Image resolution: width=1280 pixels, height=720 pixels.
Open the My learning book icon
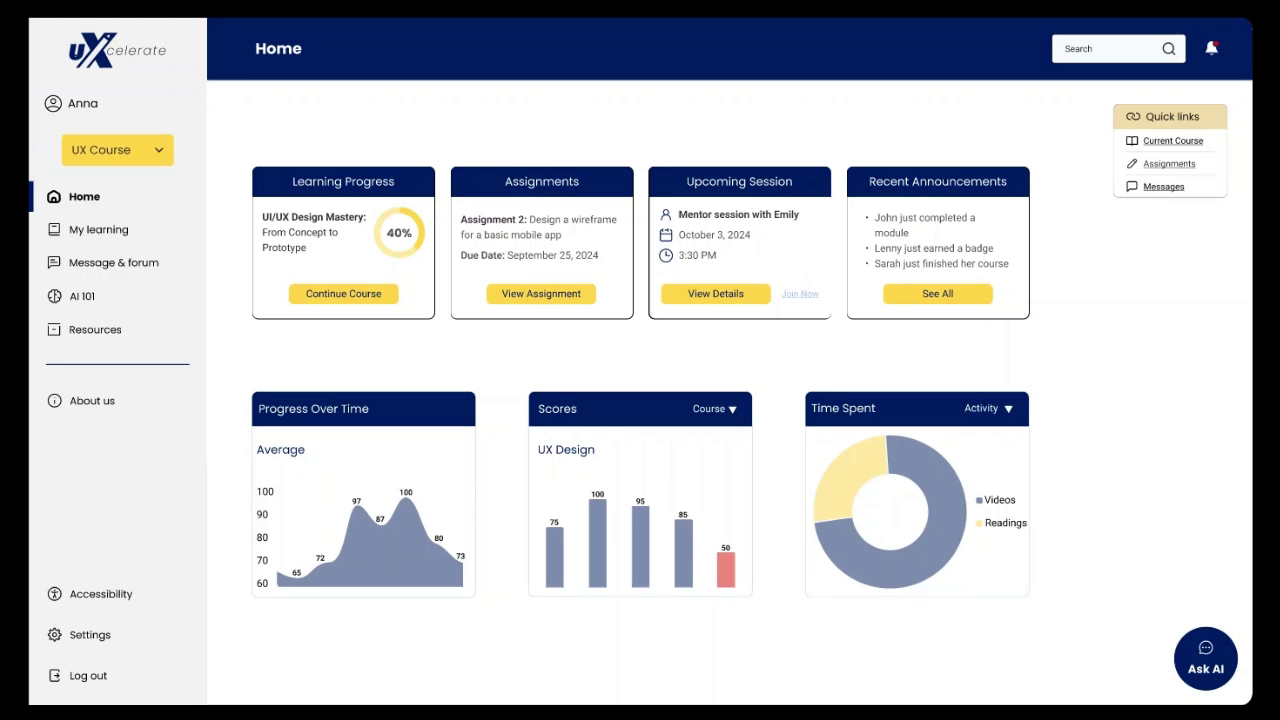tap(53, 229)
